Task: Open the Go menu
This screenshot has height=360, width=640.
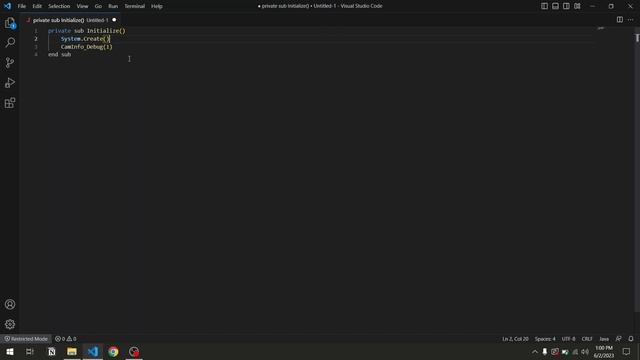Action: point(98,6)
